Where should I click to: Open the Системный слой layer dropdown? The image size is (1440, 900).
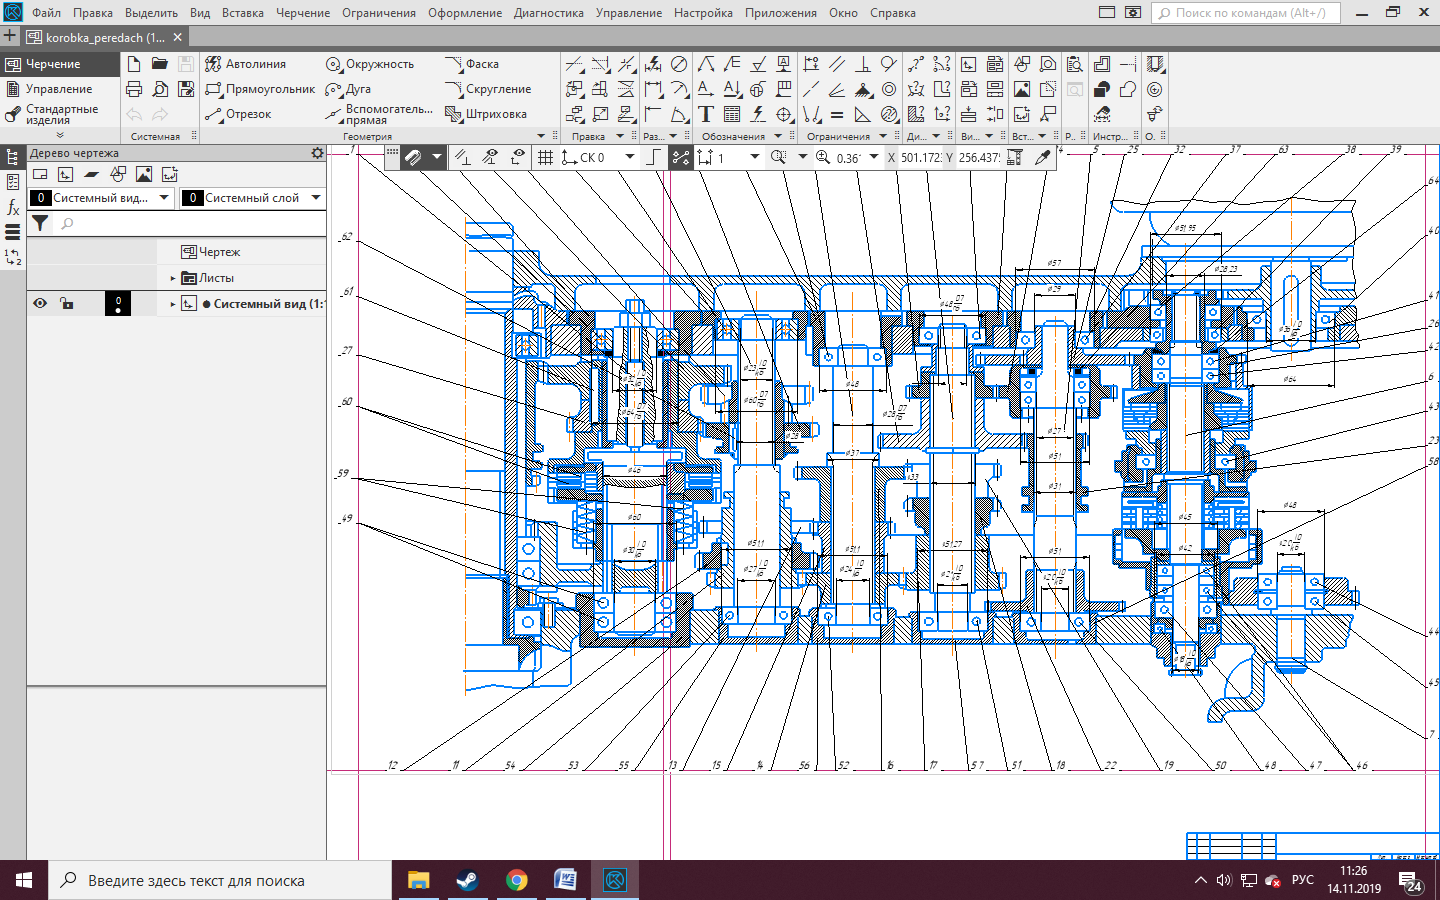316,198
